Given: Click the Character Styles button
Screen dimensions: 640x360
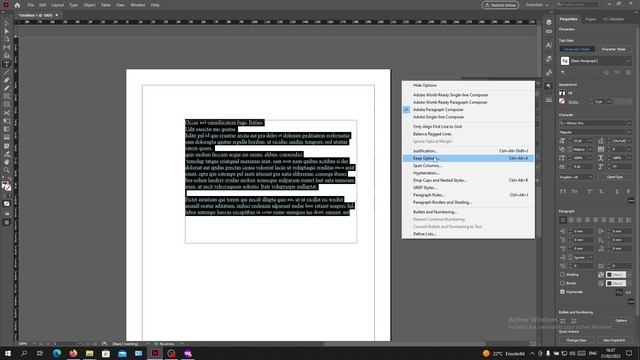Looking at the screenshot, I should [x=613, y=49].
